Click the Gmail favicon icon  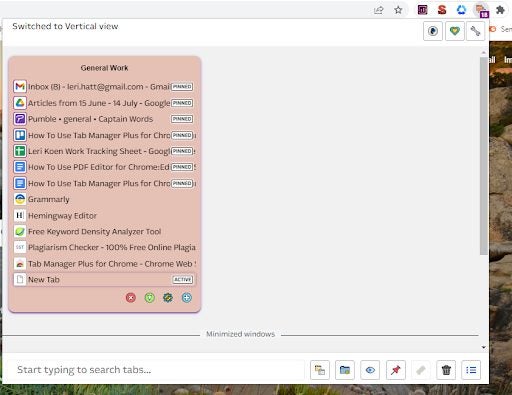pos(20,87)
